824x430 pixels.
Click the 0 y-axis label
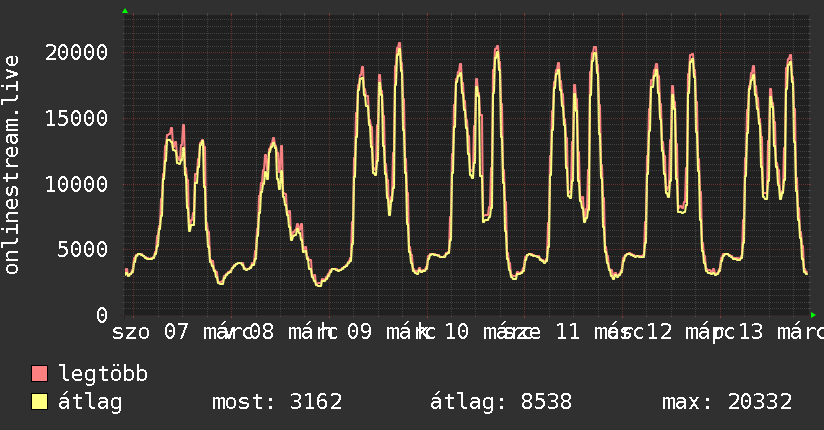(102, 315)
